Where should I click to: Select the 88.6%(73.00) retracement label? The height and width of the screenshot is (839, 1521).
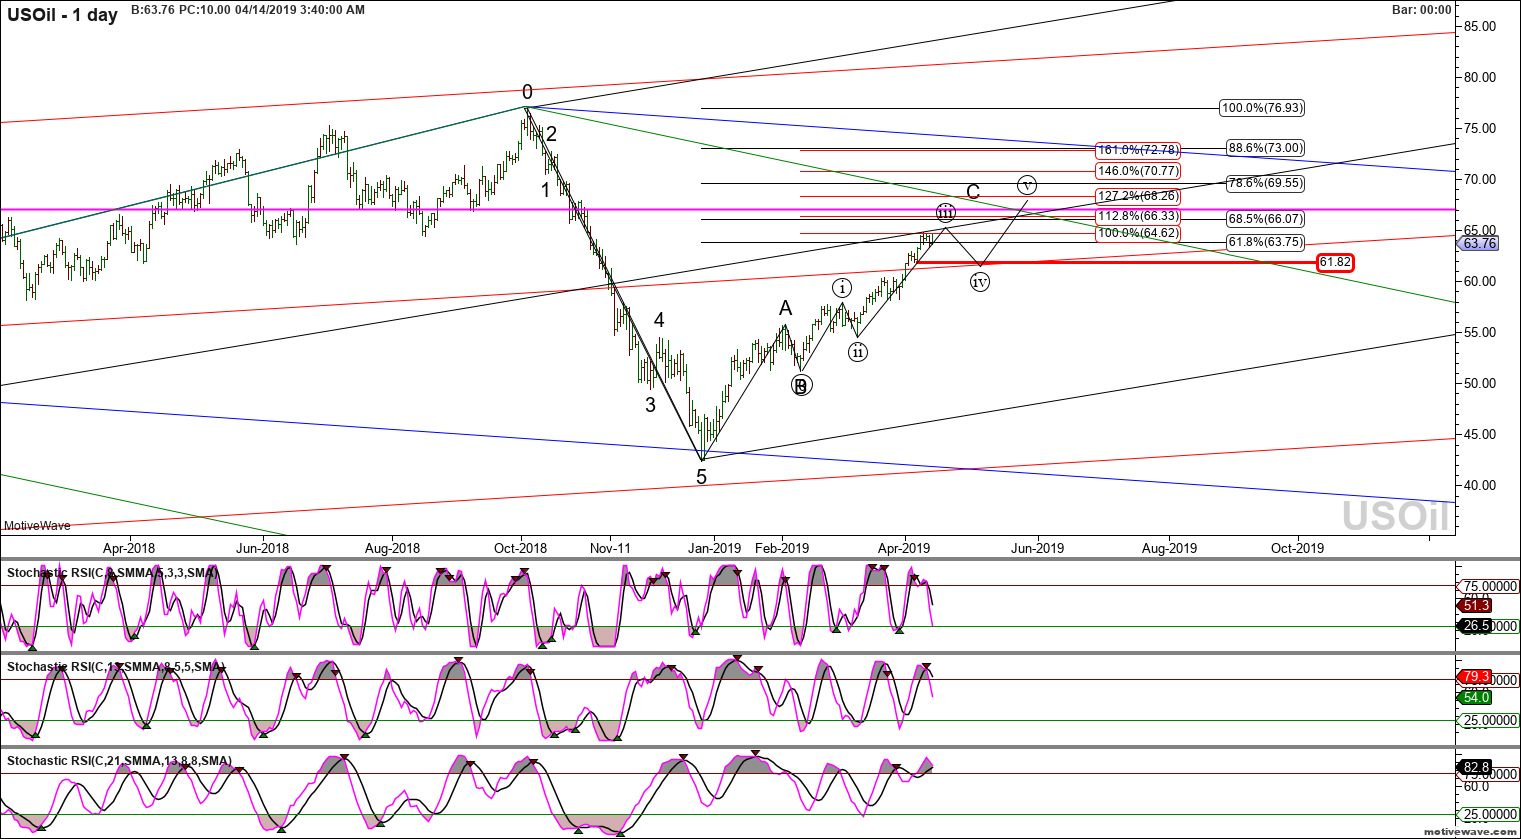click(x=1266, y=148)
